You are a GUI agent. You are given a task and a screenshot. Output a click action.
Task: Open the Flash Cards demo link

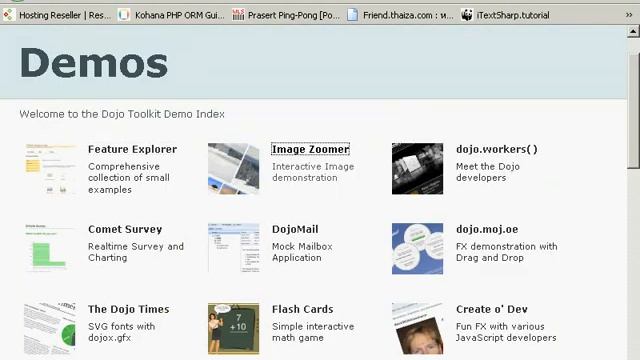[x=302, y=309]
